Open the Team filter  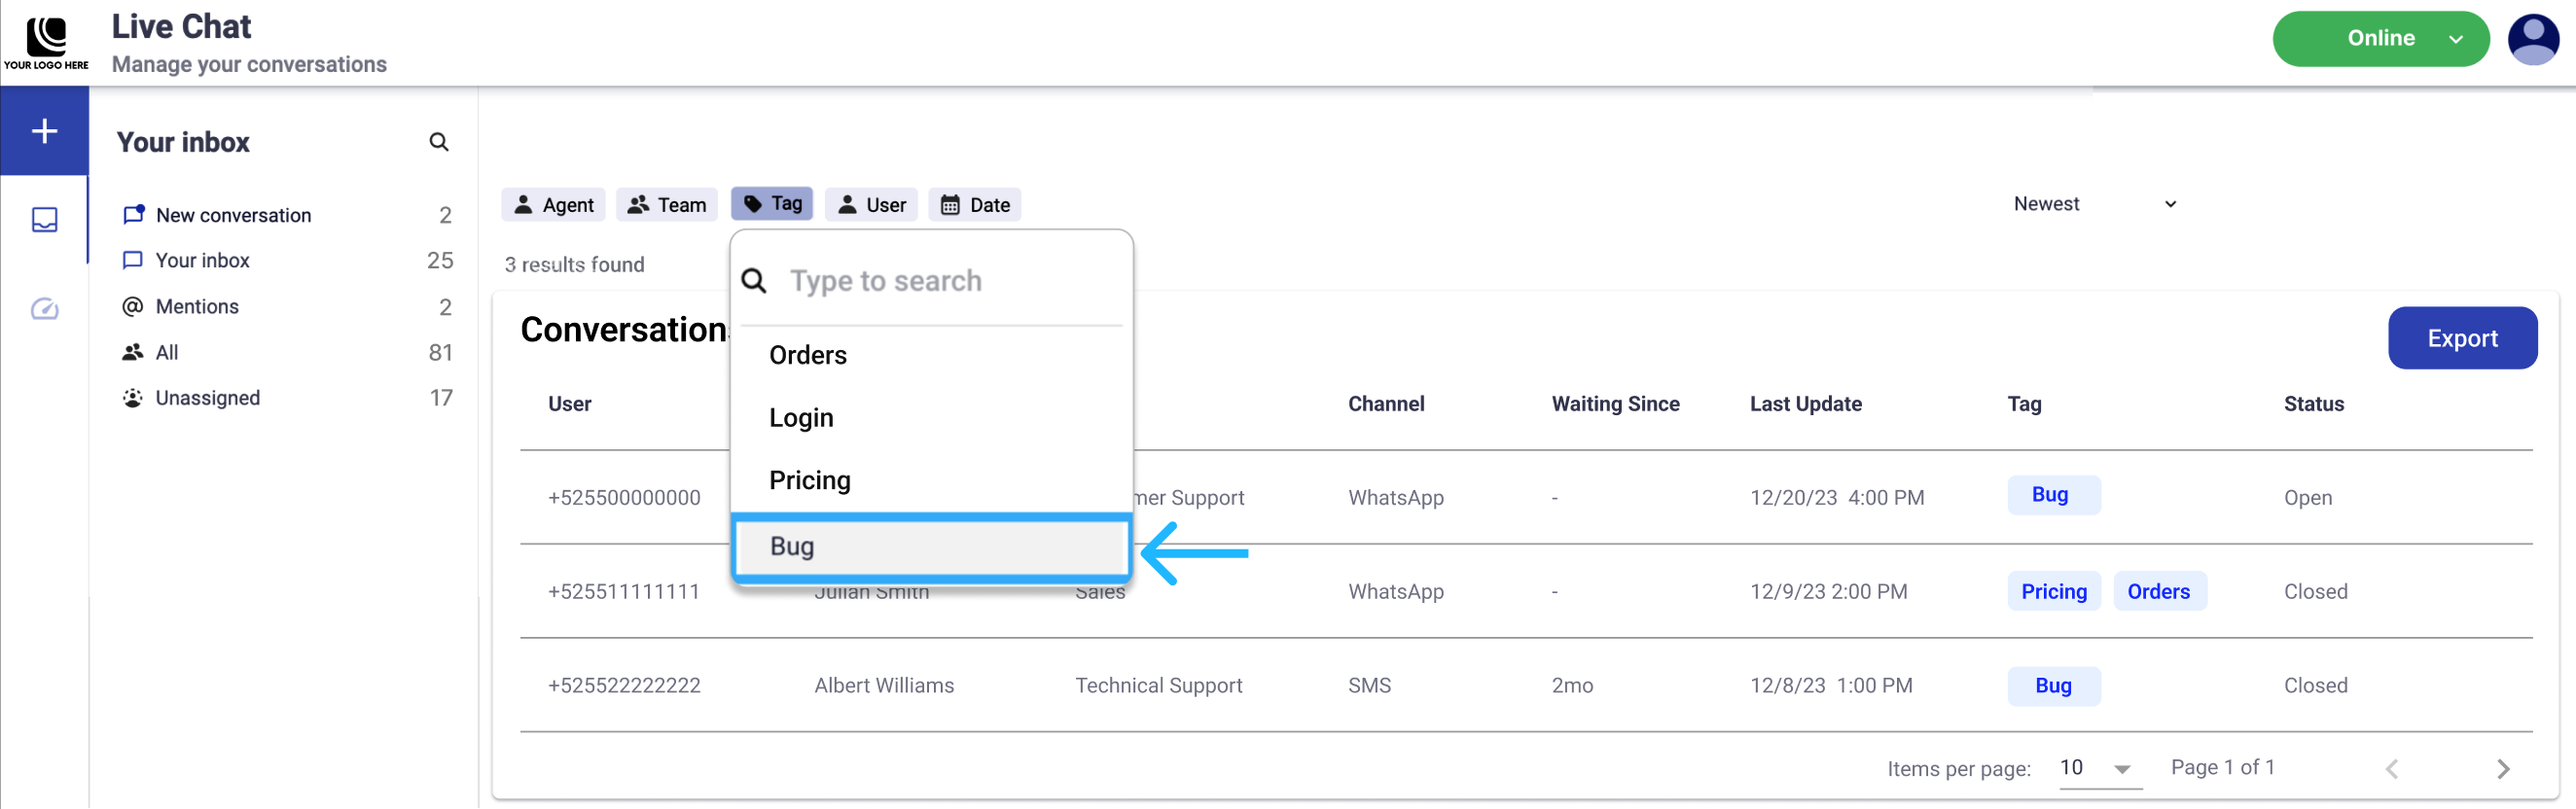click(667, 205)
